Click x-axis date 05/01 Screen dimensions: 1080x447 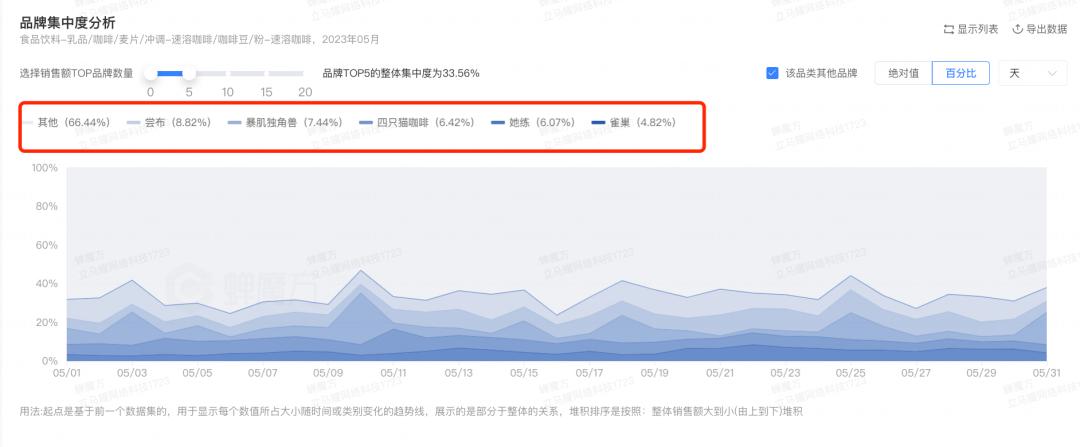pyautogui.click(x=66, y=373)
